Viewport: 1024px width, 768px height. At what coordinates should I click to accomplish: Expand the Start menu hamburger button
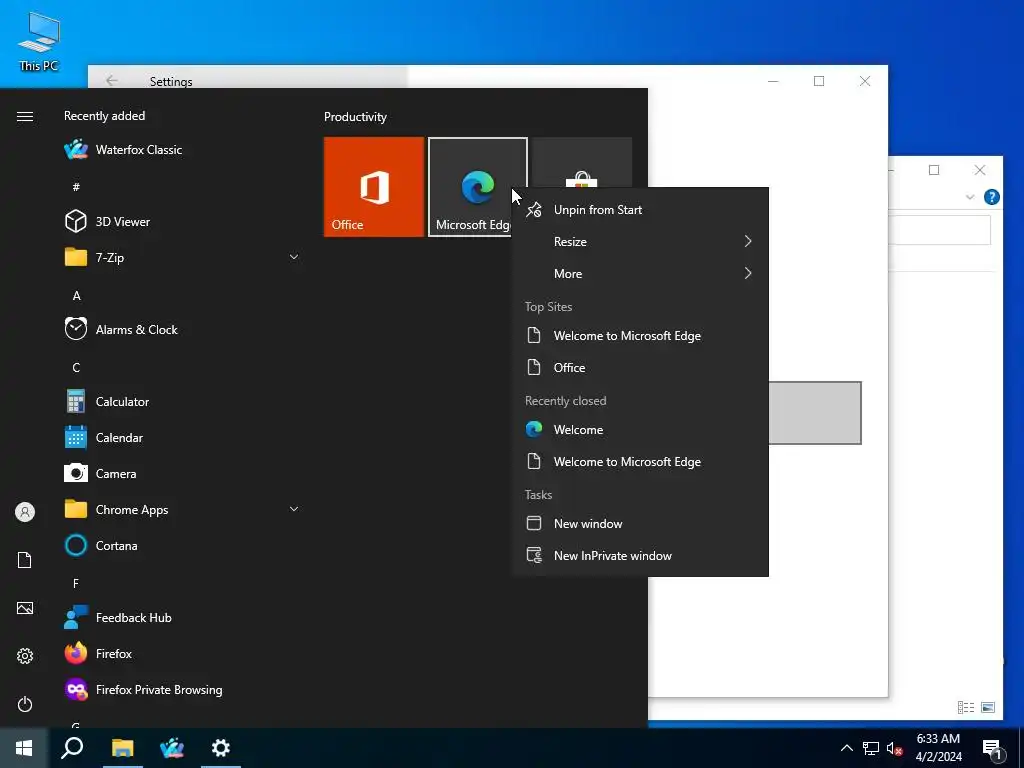point(25,116)
